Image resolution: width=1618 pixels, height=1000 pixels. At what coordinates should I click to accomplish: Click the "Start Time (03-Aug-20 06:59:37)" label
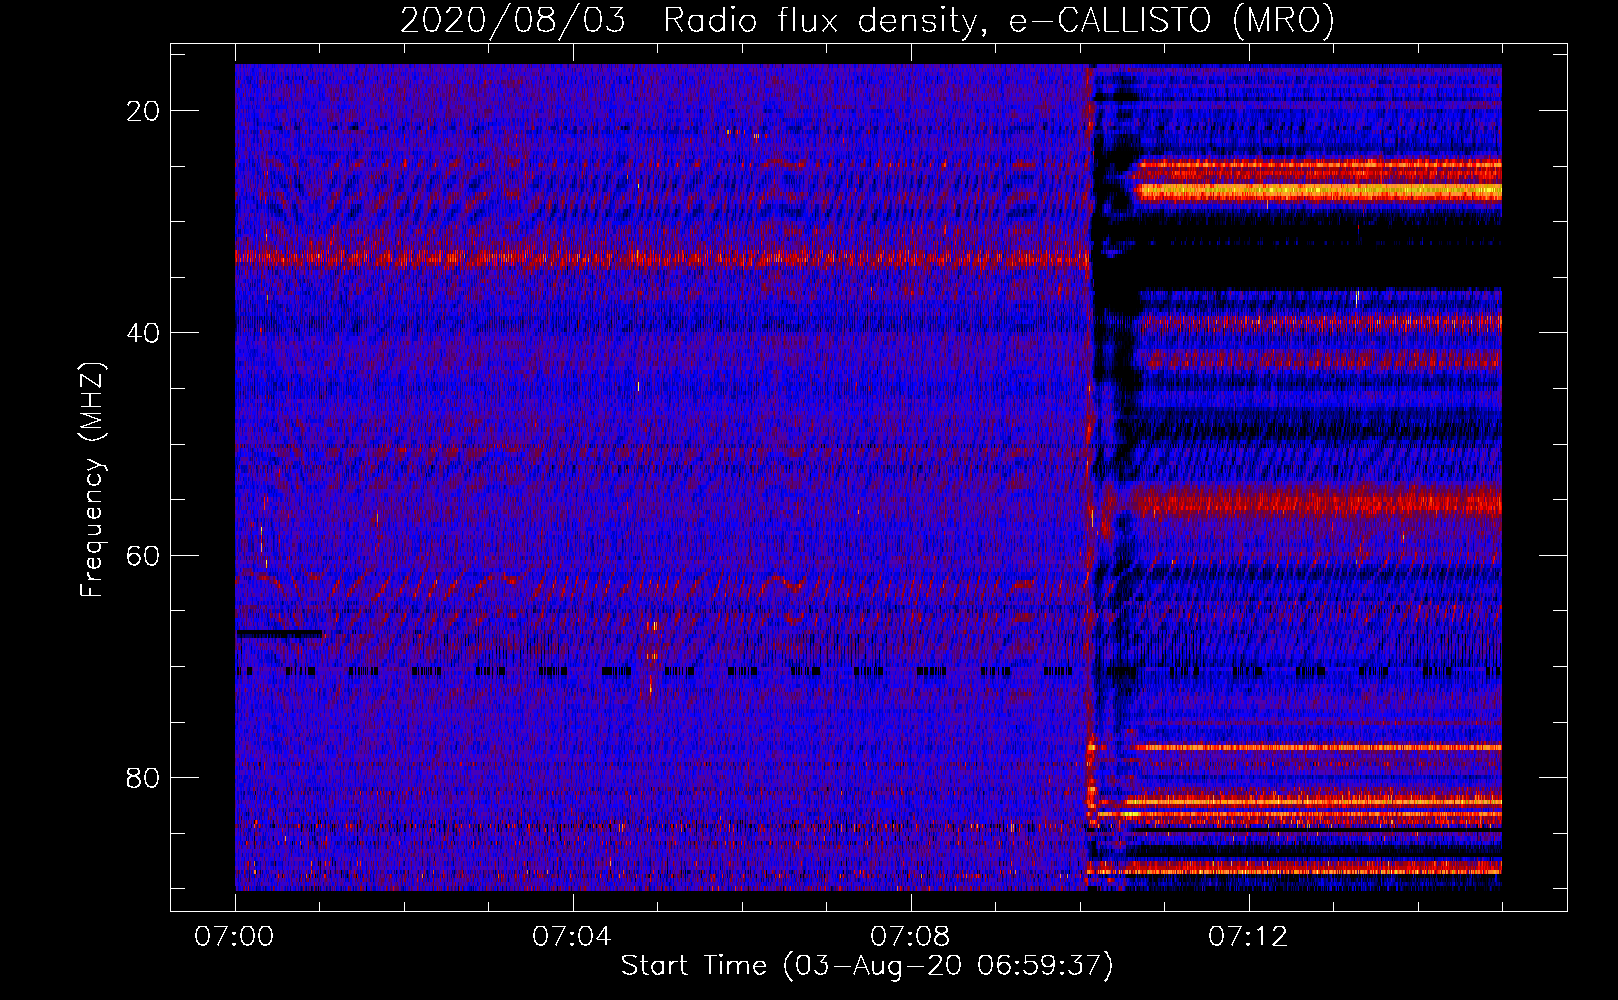pyautogui.click(x=866, y=966)
